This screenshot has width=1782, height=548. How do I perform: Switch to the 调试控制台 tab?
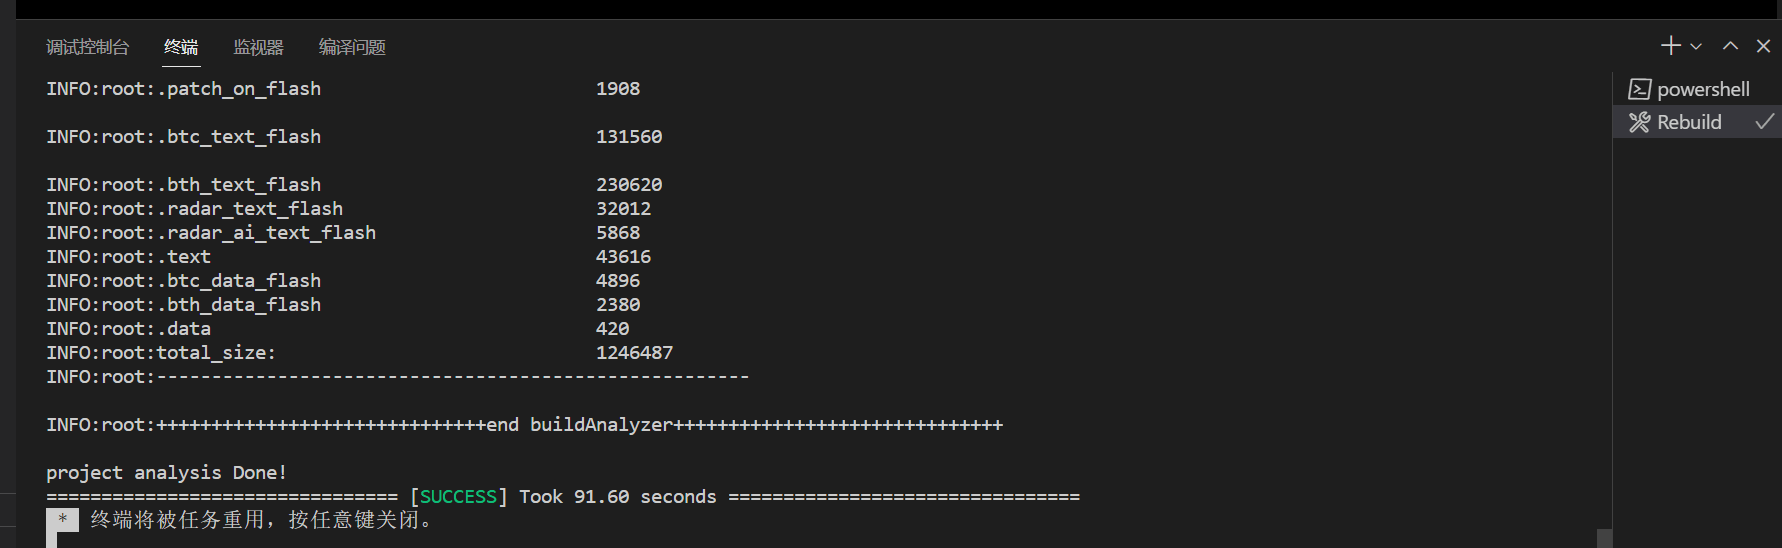88,47
